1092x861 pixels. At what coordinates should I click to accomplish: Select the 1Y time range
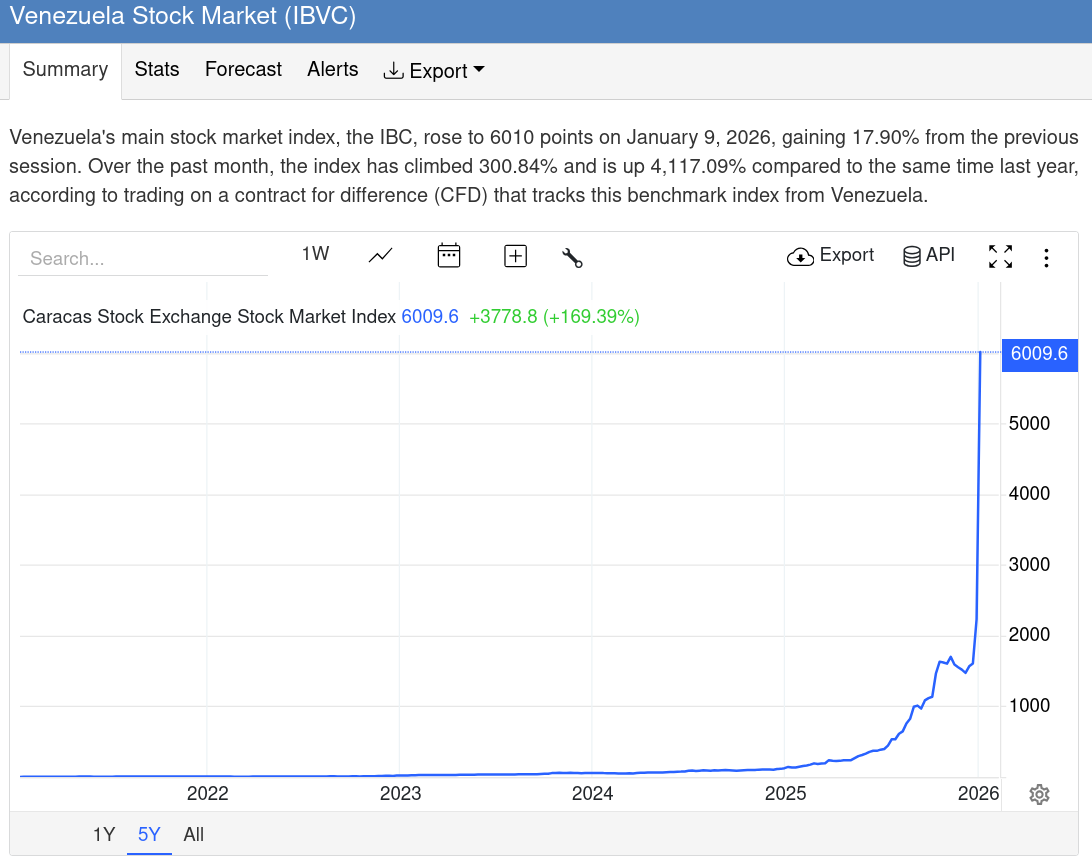tap(104, 834)
